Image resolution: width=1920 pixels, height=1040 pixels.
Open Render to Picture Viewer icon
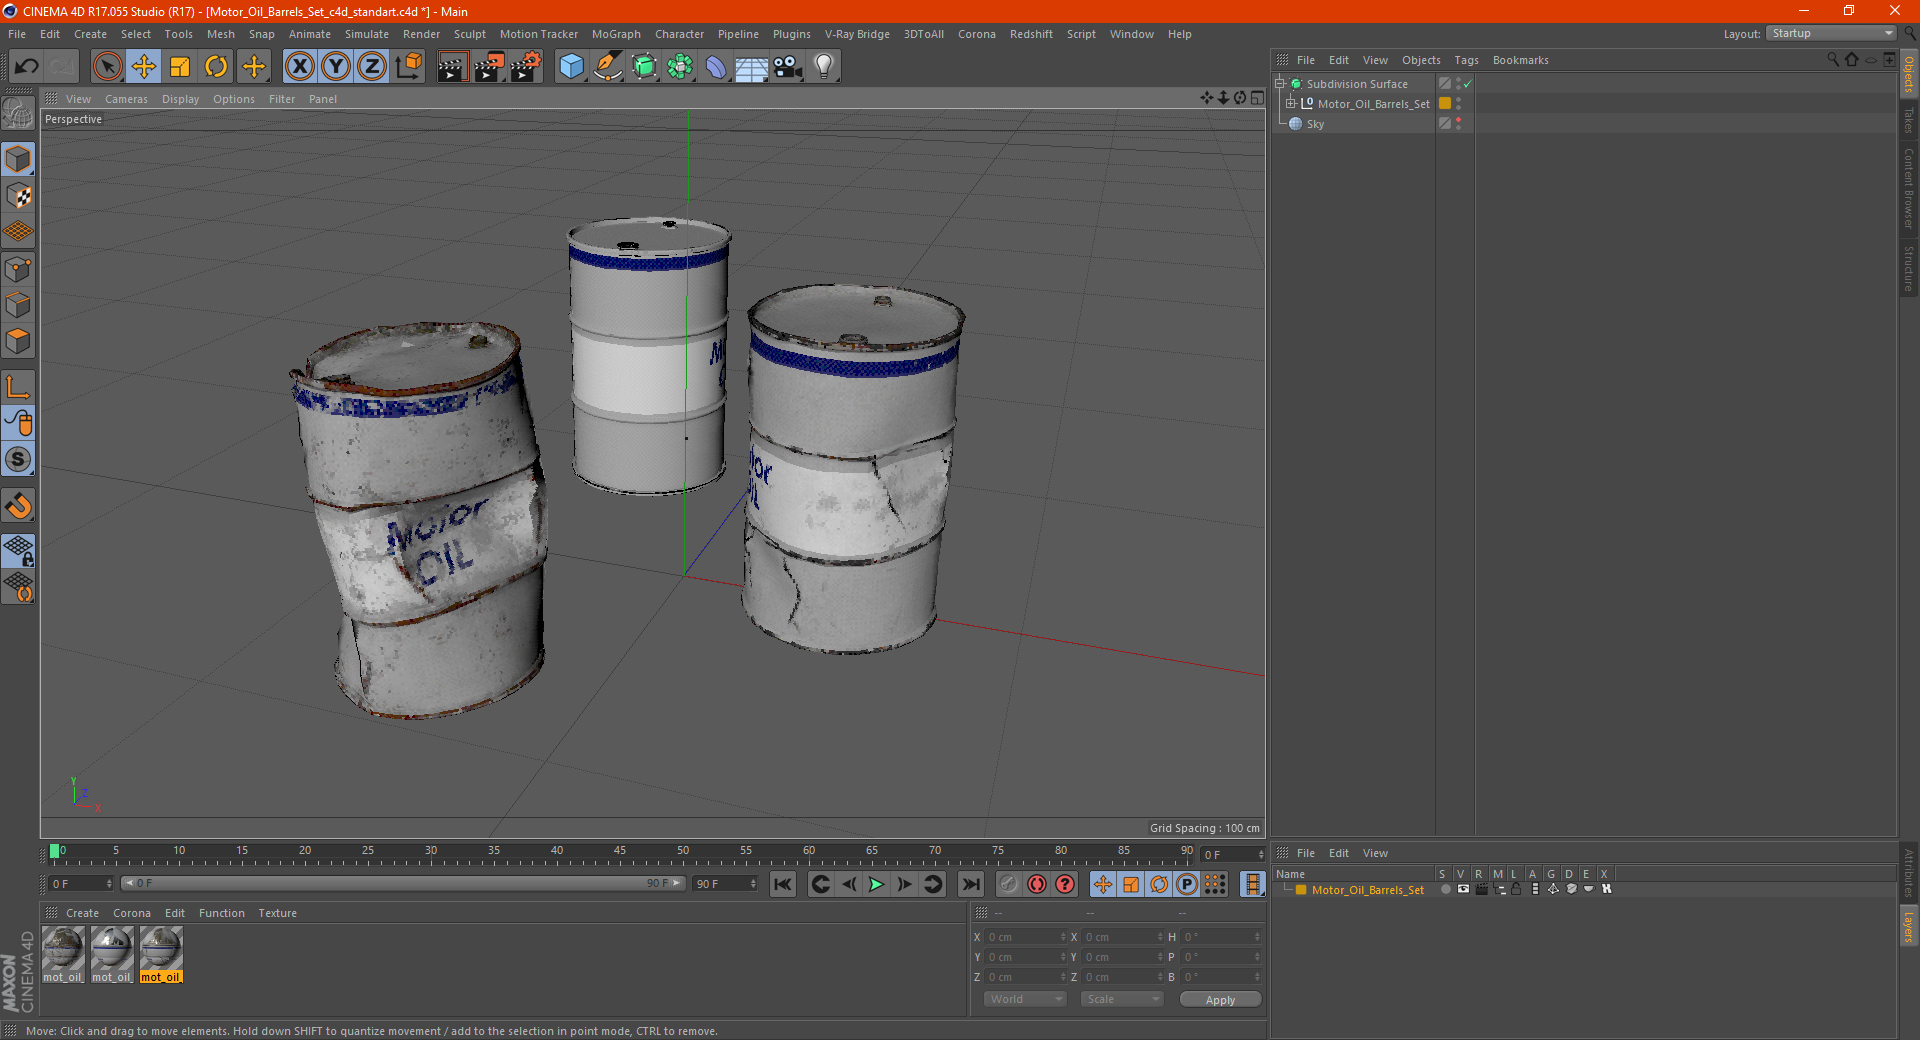click(489, 67)
